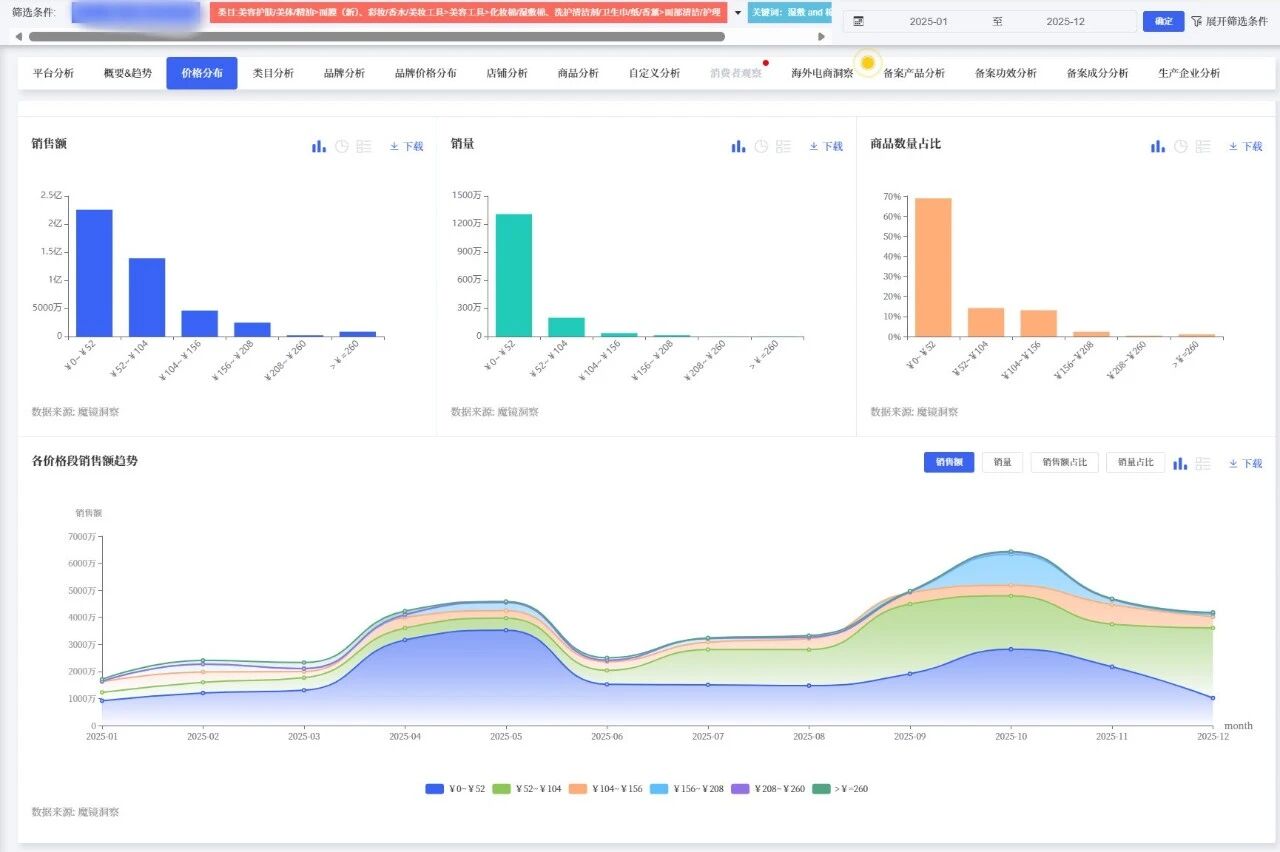
Task: Toggle ¥156~¥208 legend series visibility
Action: pos(659,789)
